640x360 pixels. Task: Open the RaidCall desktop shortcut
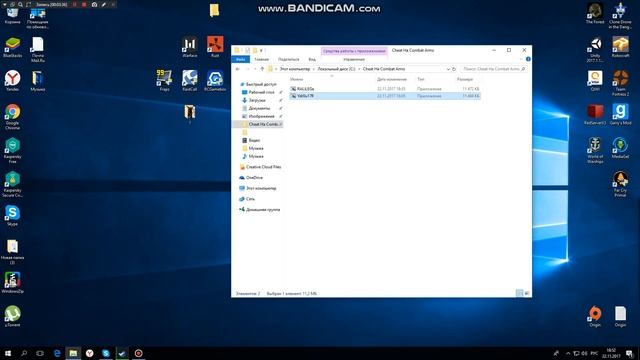tap(189, 80)
